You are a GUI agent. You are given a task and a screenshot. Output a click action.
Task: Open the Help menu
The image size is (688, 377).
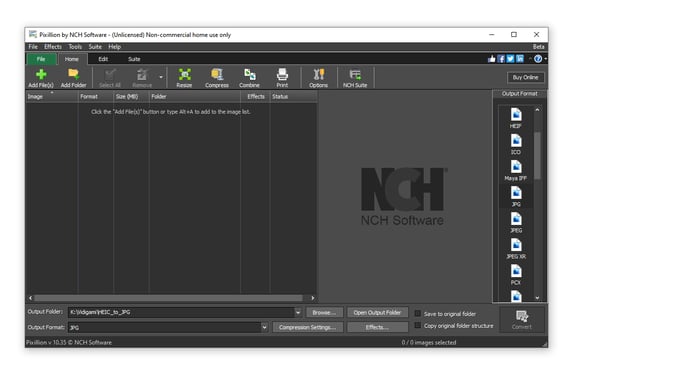pyautogui.click(x=115, y=47)
